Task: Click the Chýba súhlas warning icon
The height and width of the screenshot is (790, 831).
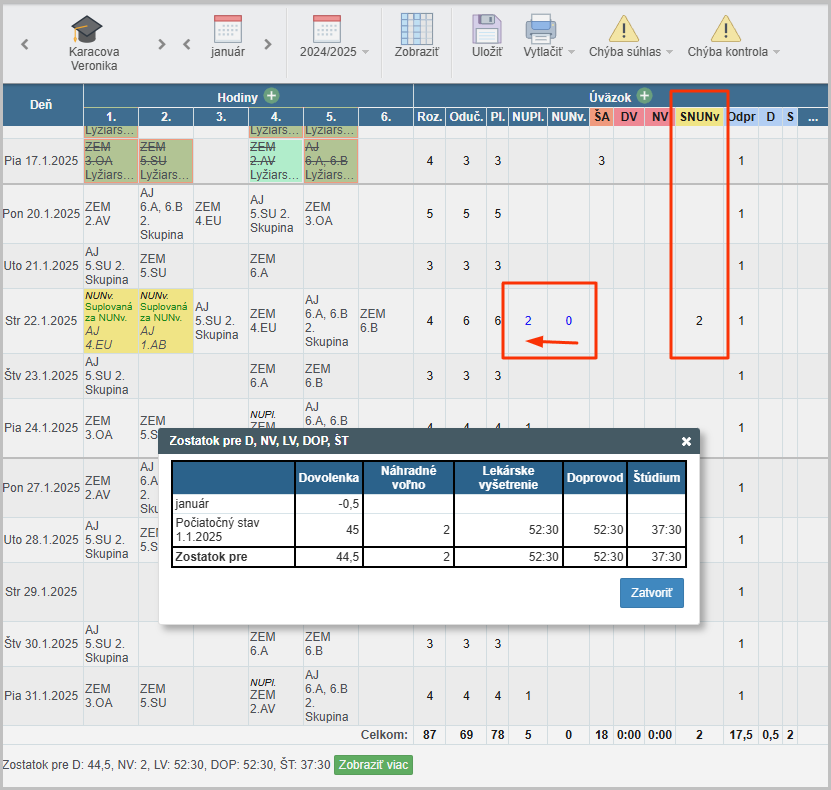Action: [x=624, y=29]
